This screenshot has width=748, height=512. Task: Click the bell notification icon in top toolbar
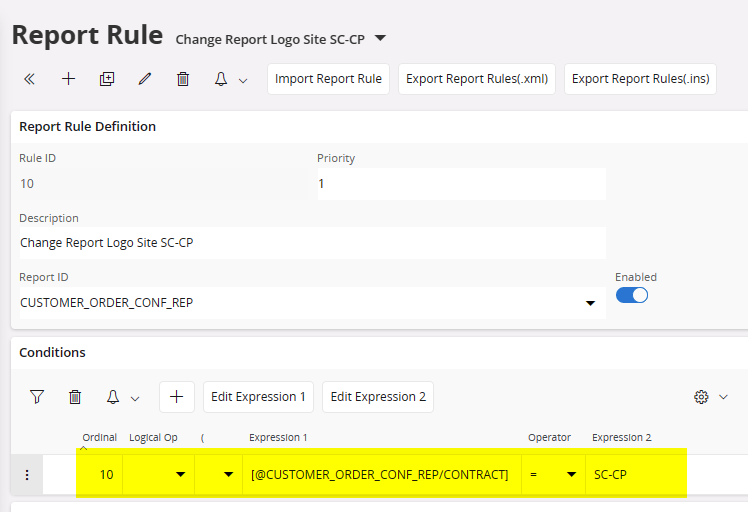pos(222,79)
